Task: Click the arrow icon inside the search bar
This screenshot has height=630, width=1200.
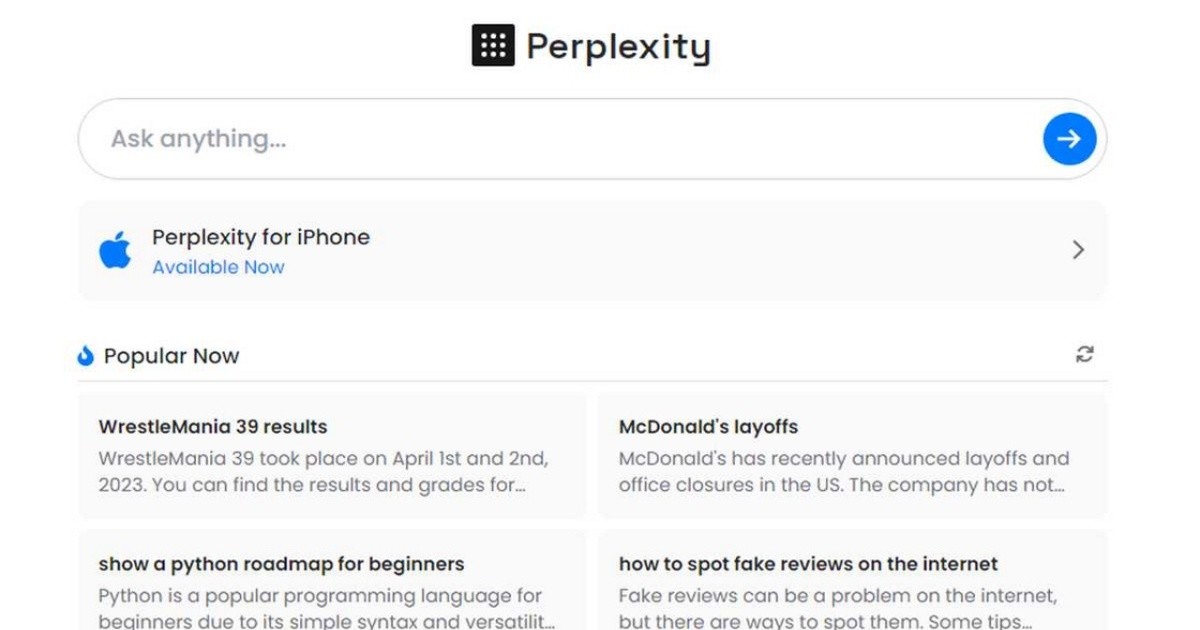Action: [1068, 139]
